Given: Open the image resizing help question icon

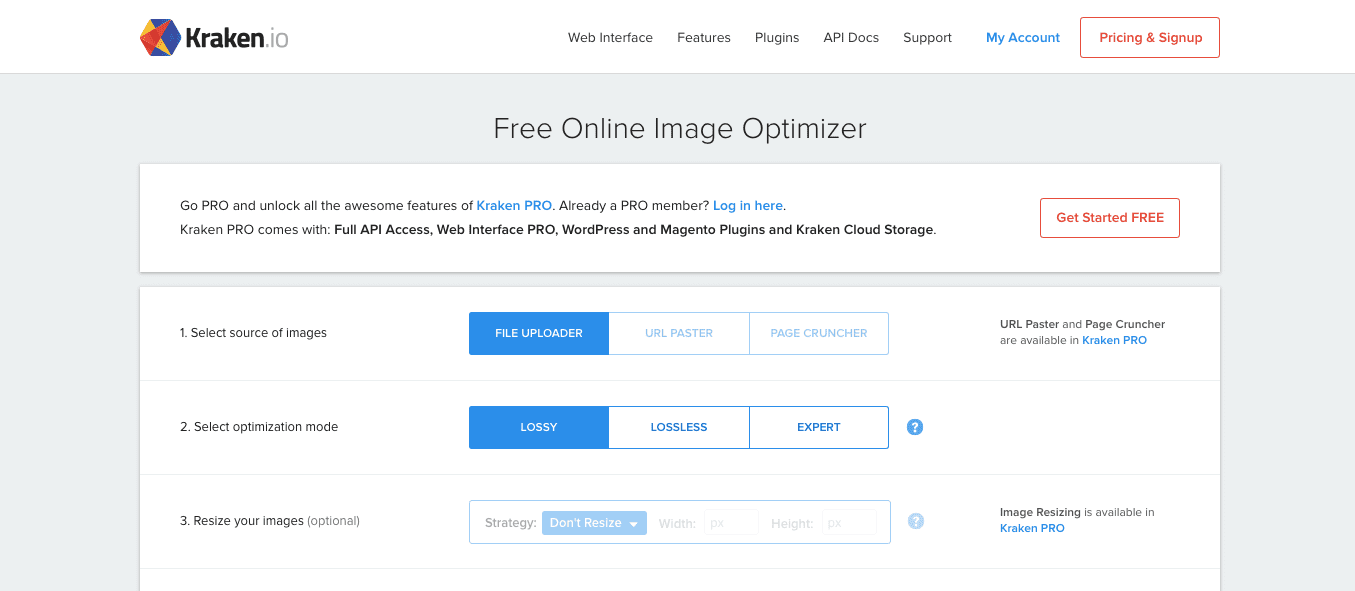Looking at the screenshot, I should coord(915,521).
